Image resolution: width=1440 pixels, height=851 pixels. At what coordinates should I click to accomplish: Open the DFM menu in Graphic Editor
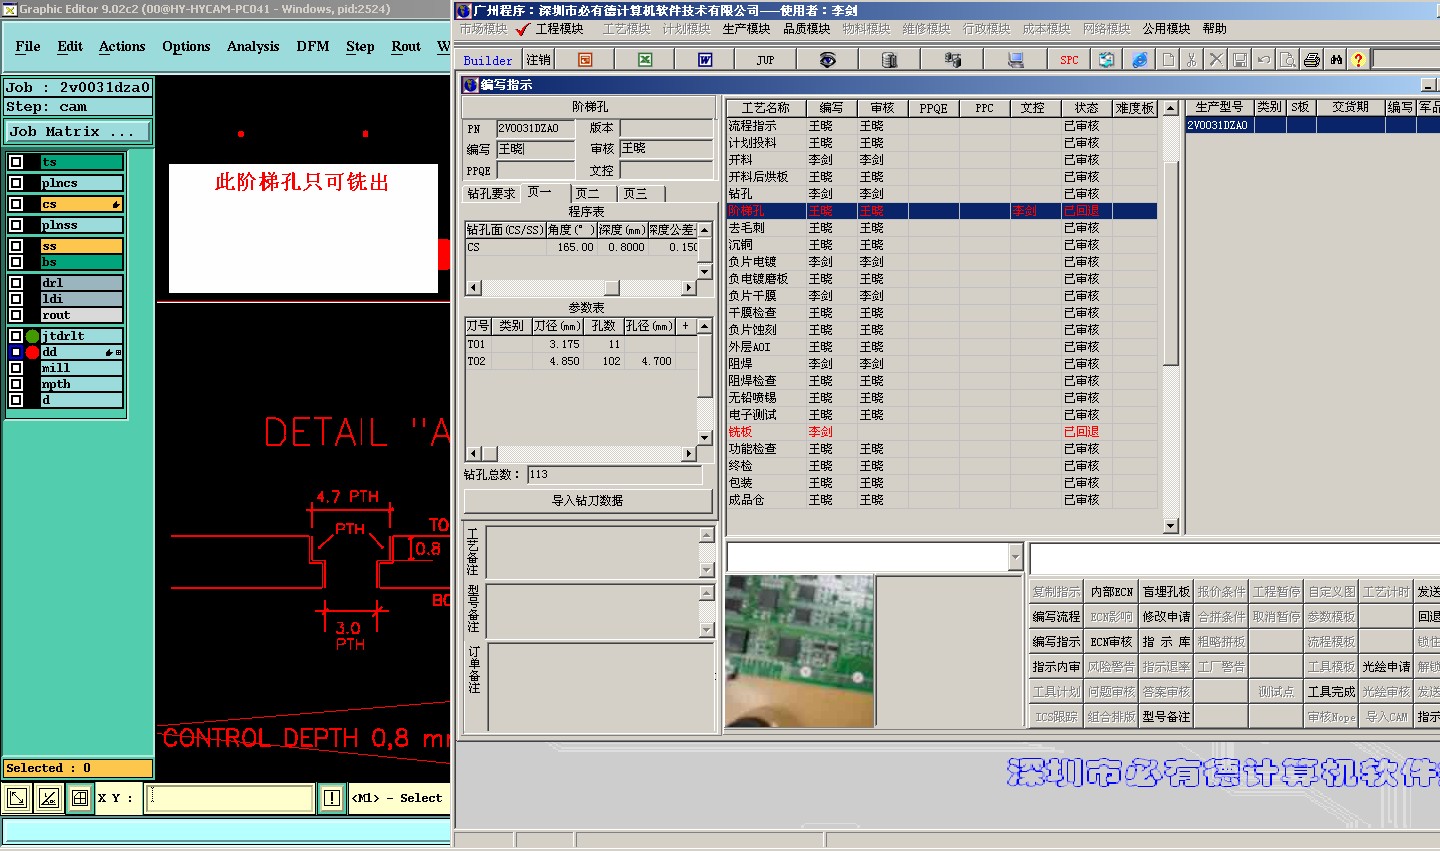point(313,46)
